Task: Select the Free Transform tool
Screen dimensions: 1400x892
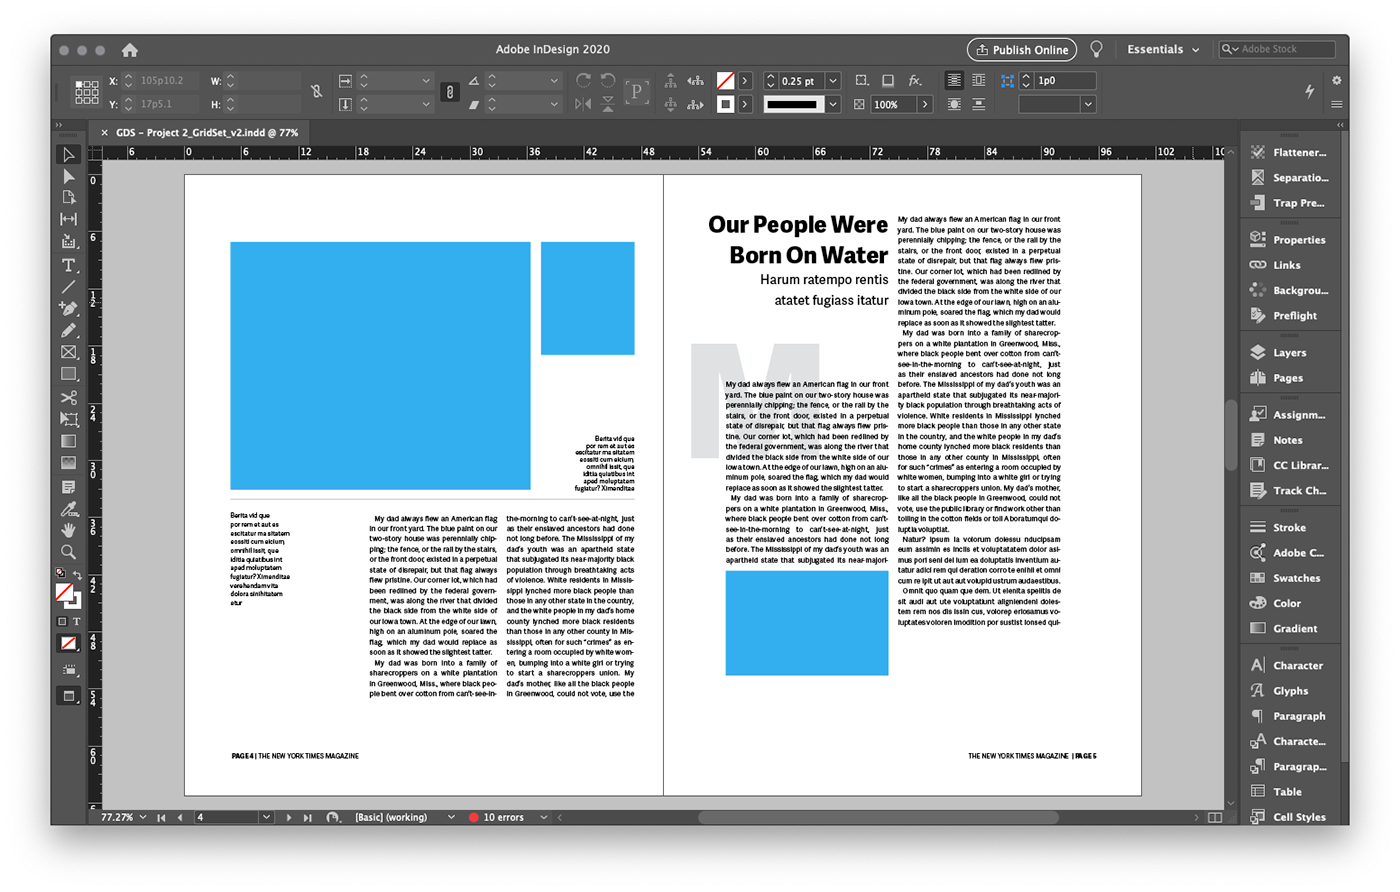Action: (x=68, y=419)
